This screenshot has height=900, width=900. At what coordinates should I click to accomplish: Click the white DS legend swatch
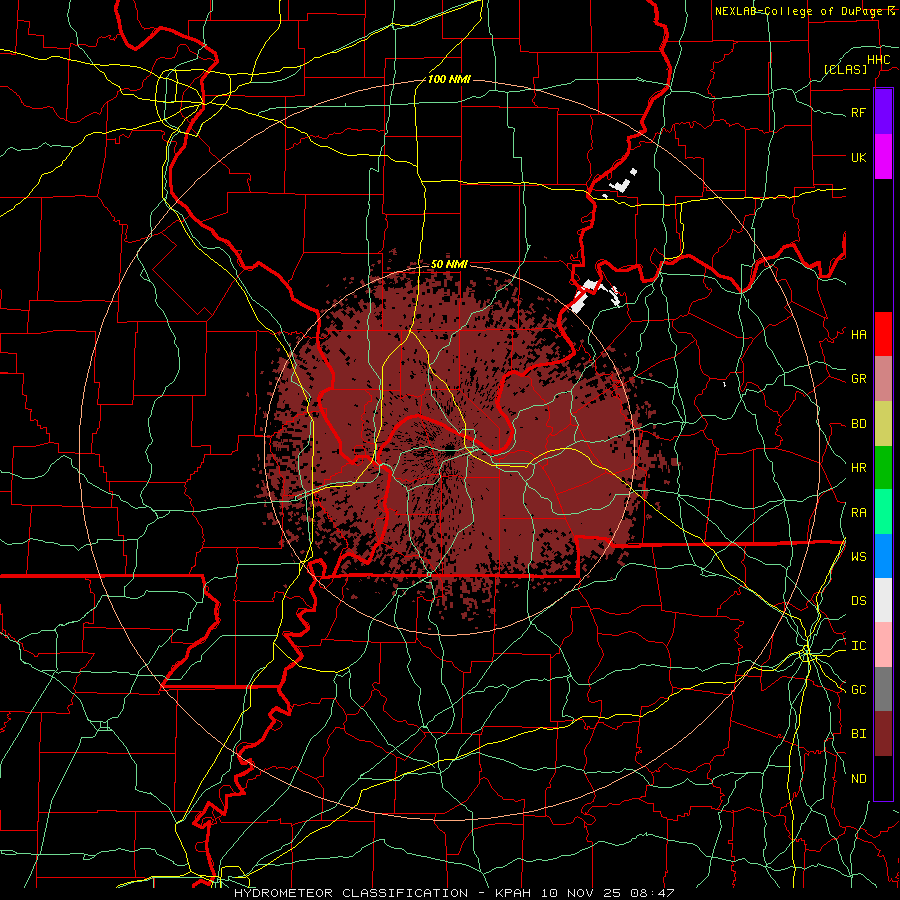coord(883,600)
